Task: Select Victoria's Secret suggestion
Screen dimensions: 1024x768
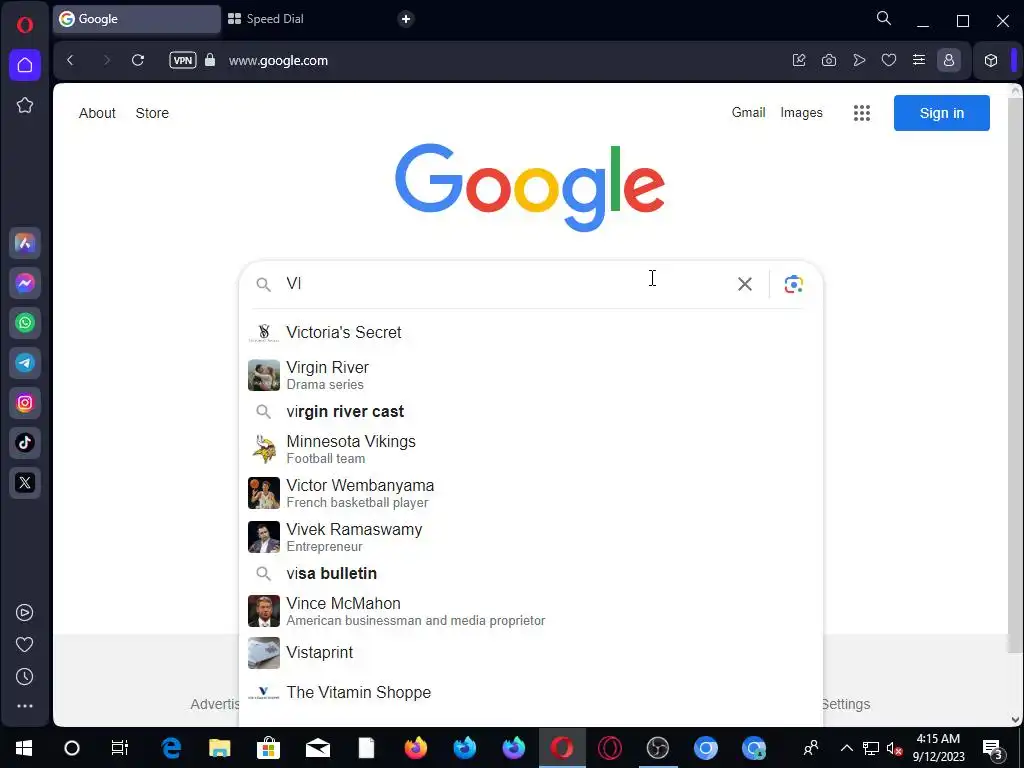Action: [x=531, y=332]
